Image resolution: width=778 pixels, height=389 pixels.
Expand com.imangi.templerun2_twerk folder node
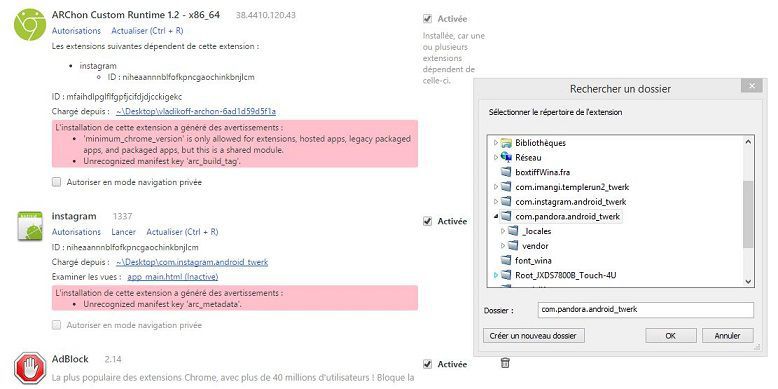point(495,187)
